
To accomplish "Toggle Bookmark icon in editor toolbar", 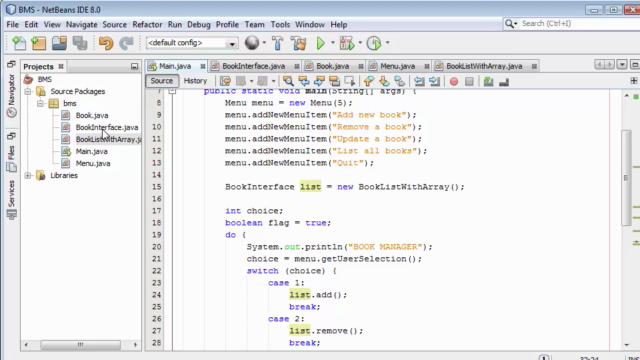I will [x=400, y=81].
